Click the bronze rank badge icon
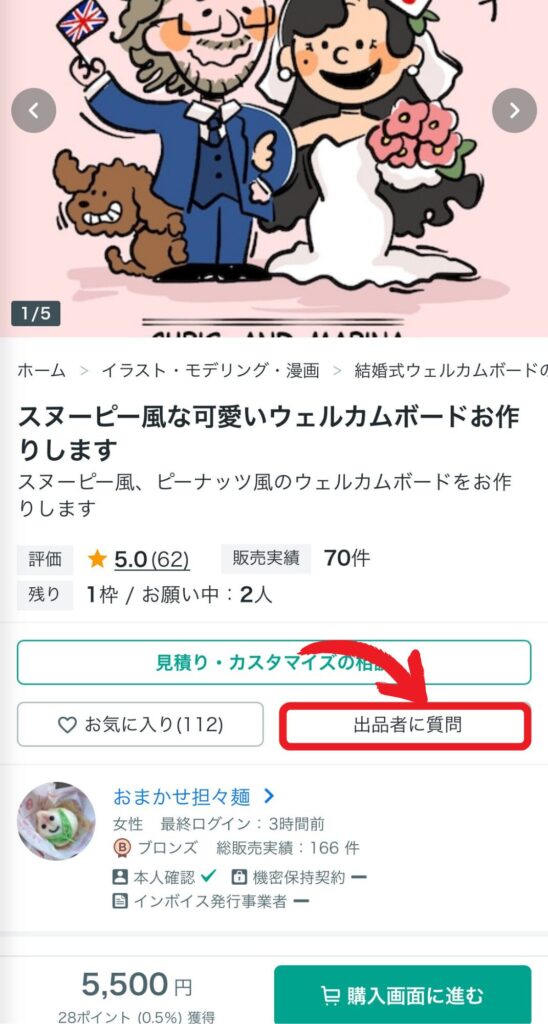The image size is (548, 1024). [122, 848]
